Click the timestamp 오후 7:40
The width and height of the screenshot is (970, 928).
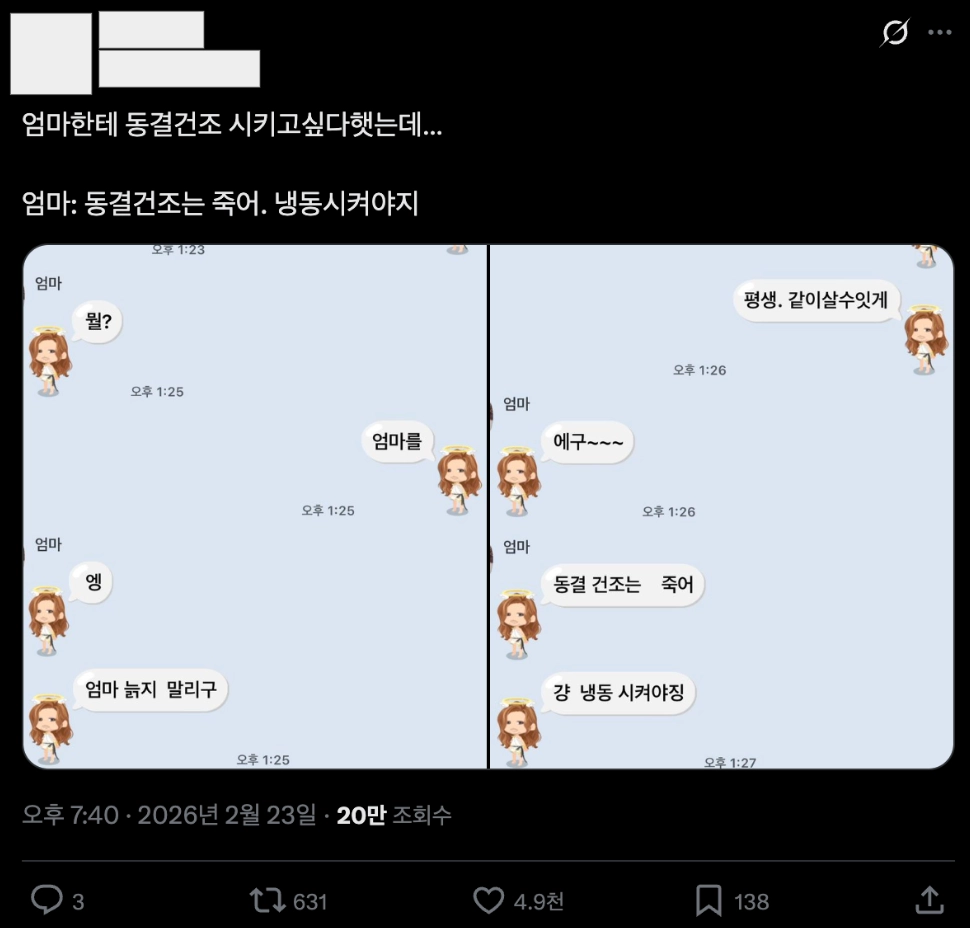click(x=65, y=815)
